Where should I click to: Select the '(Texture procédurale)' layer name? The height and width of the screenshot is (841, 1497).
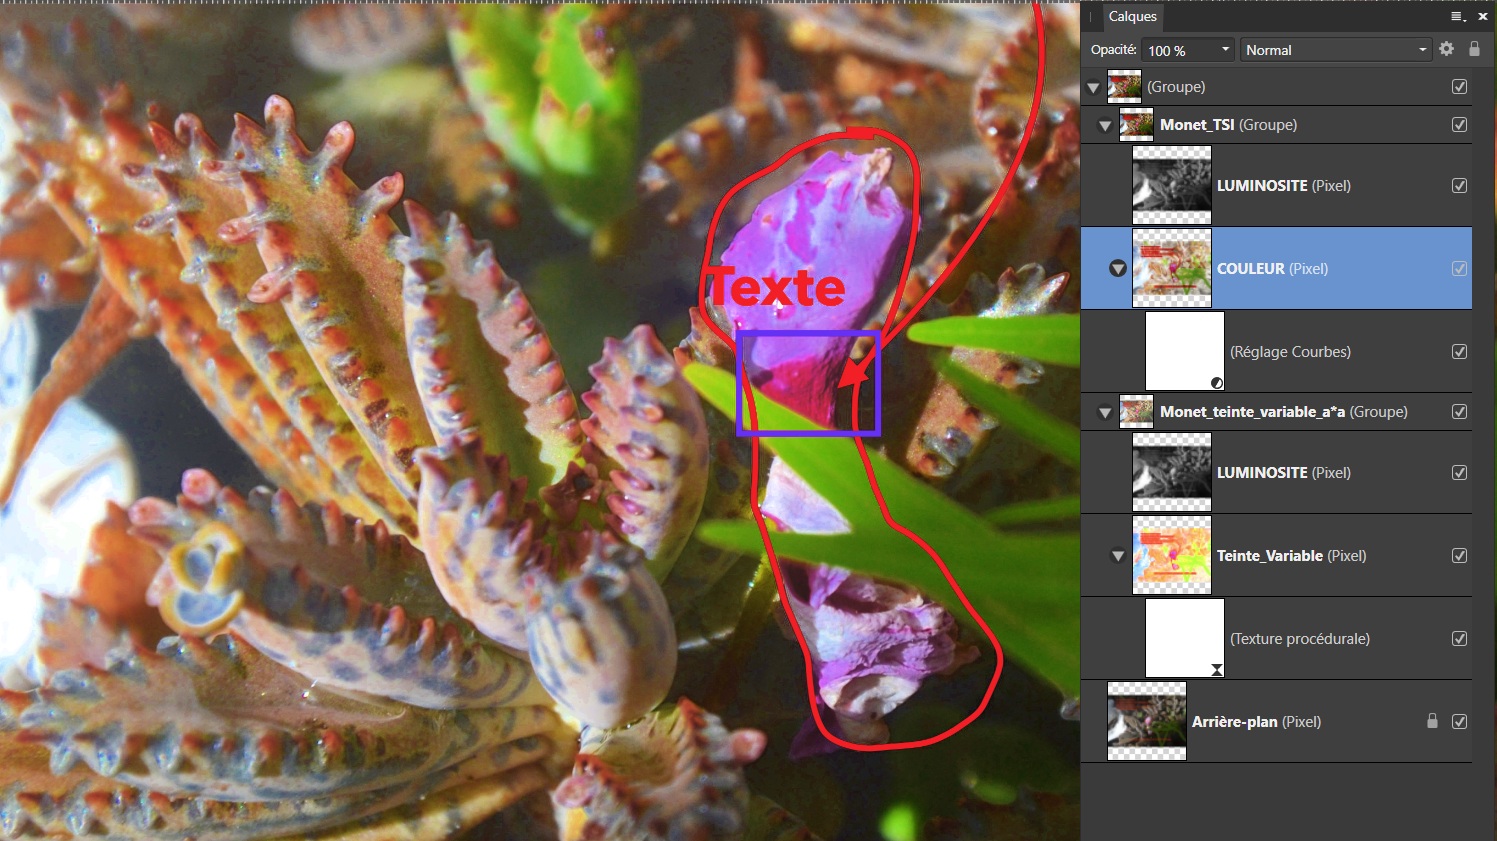pyautogui.click(x=1300, y=639)
